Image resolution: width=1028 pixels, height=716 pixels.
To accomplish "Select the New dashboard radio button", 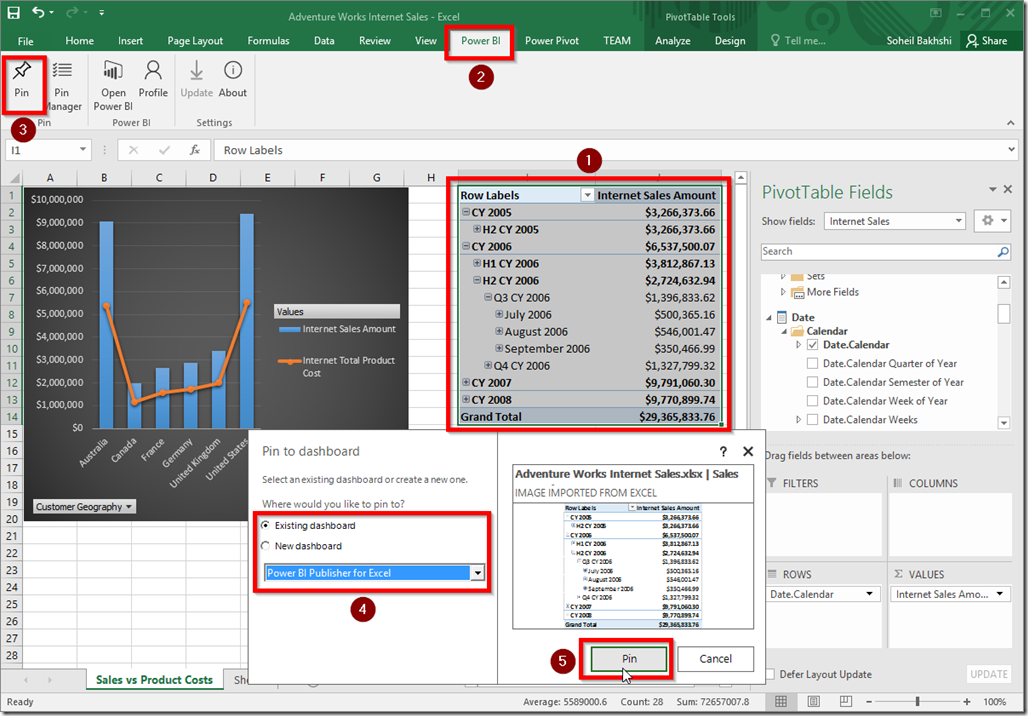I will pos(266,546).
